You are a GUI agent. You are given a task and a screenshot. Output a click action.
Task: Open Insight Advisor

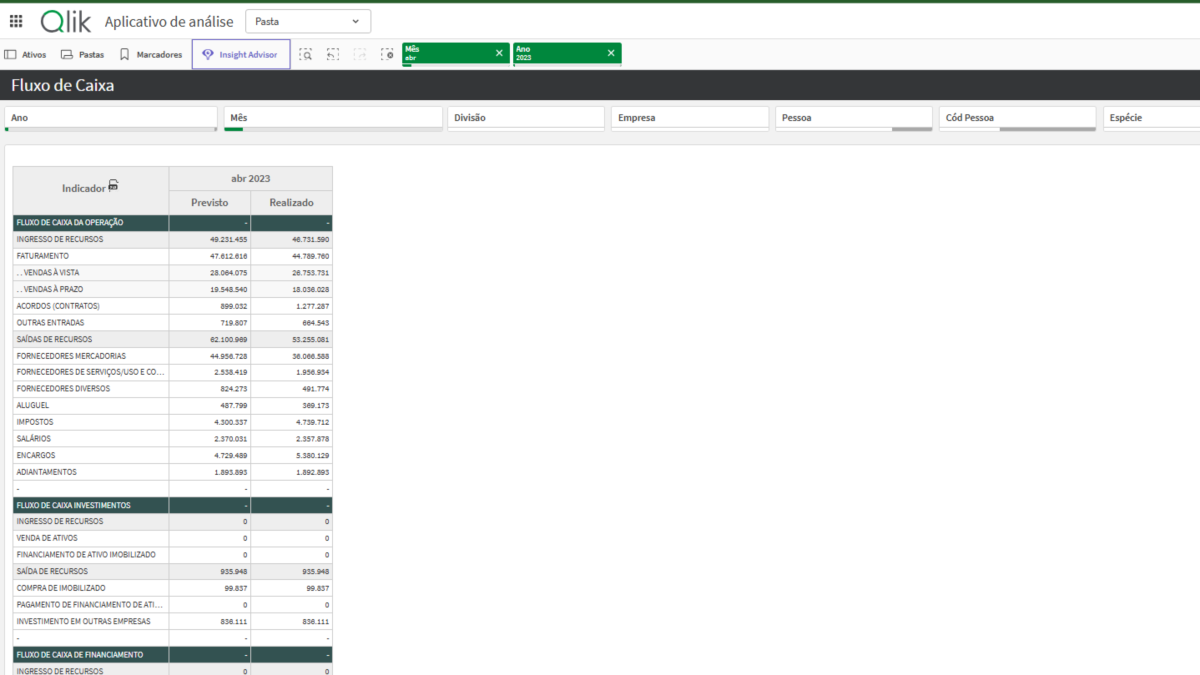coord(241,55)
